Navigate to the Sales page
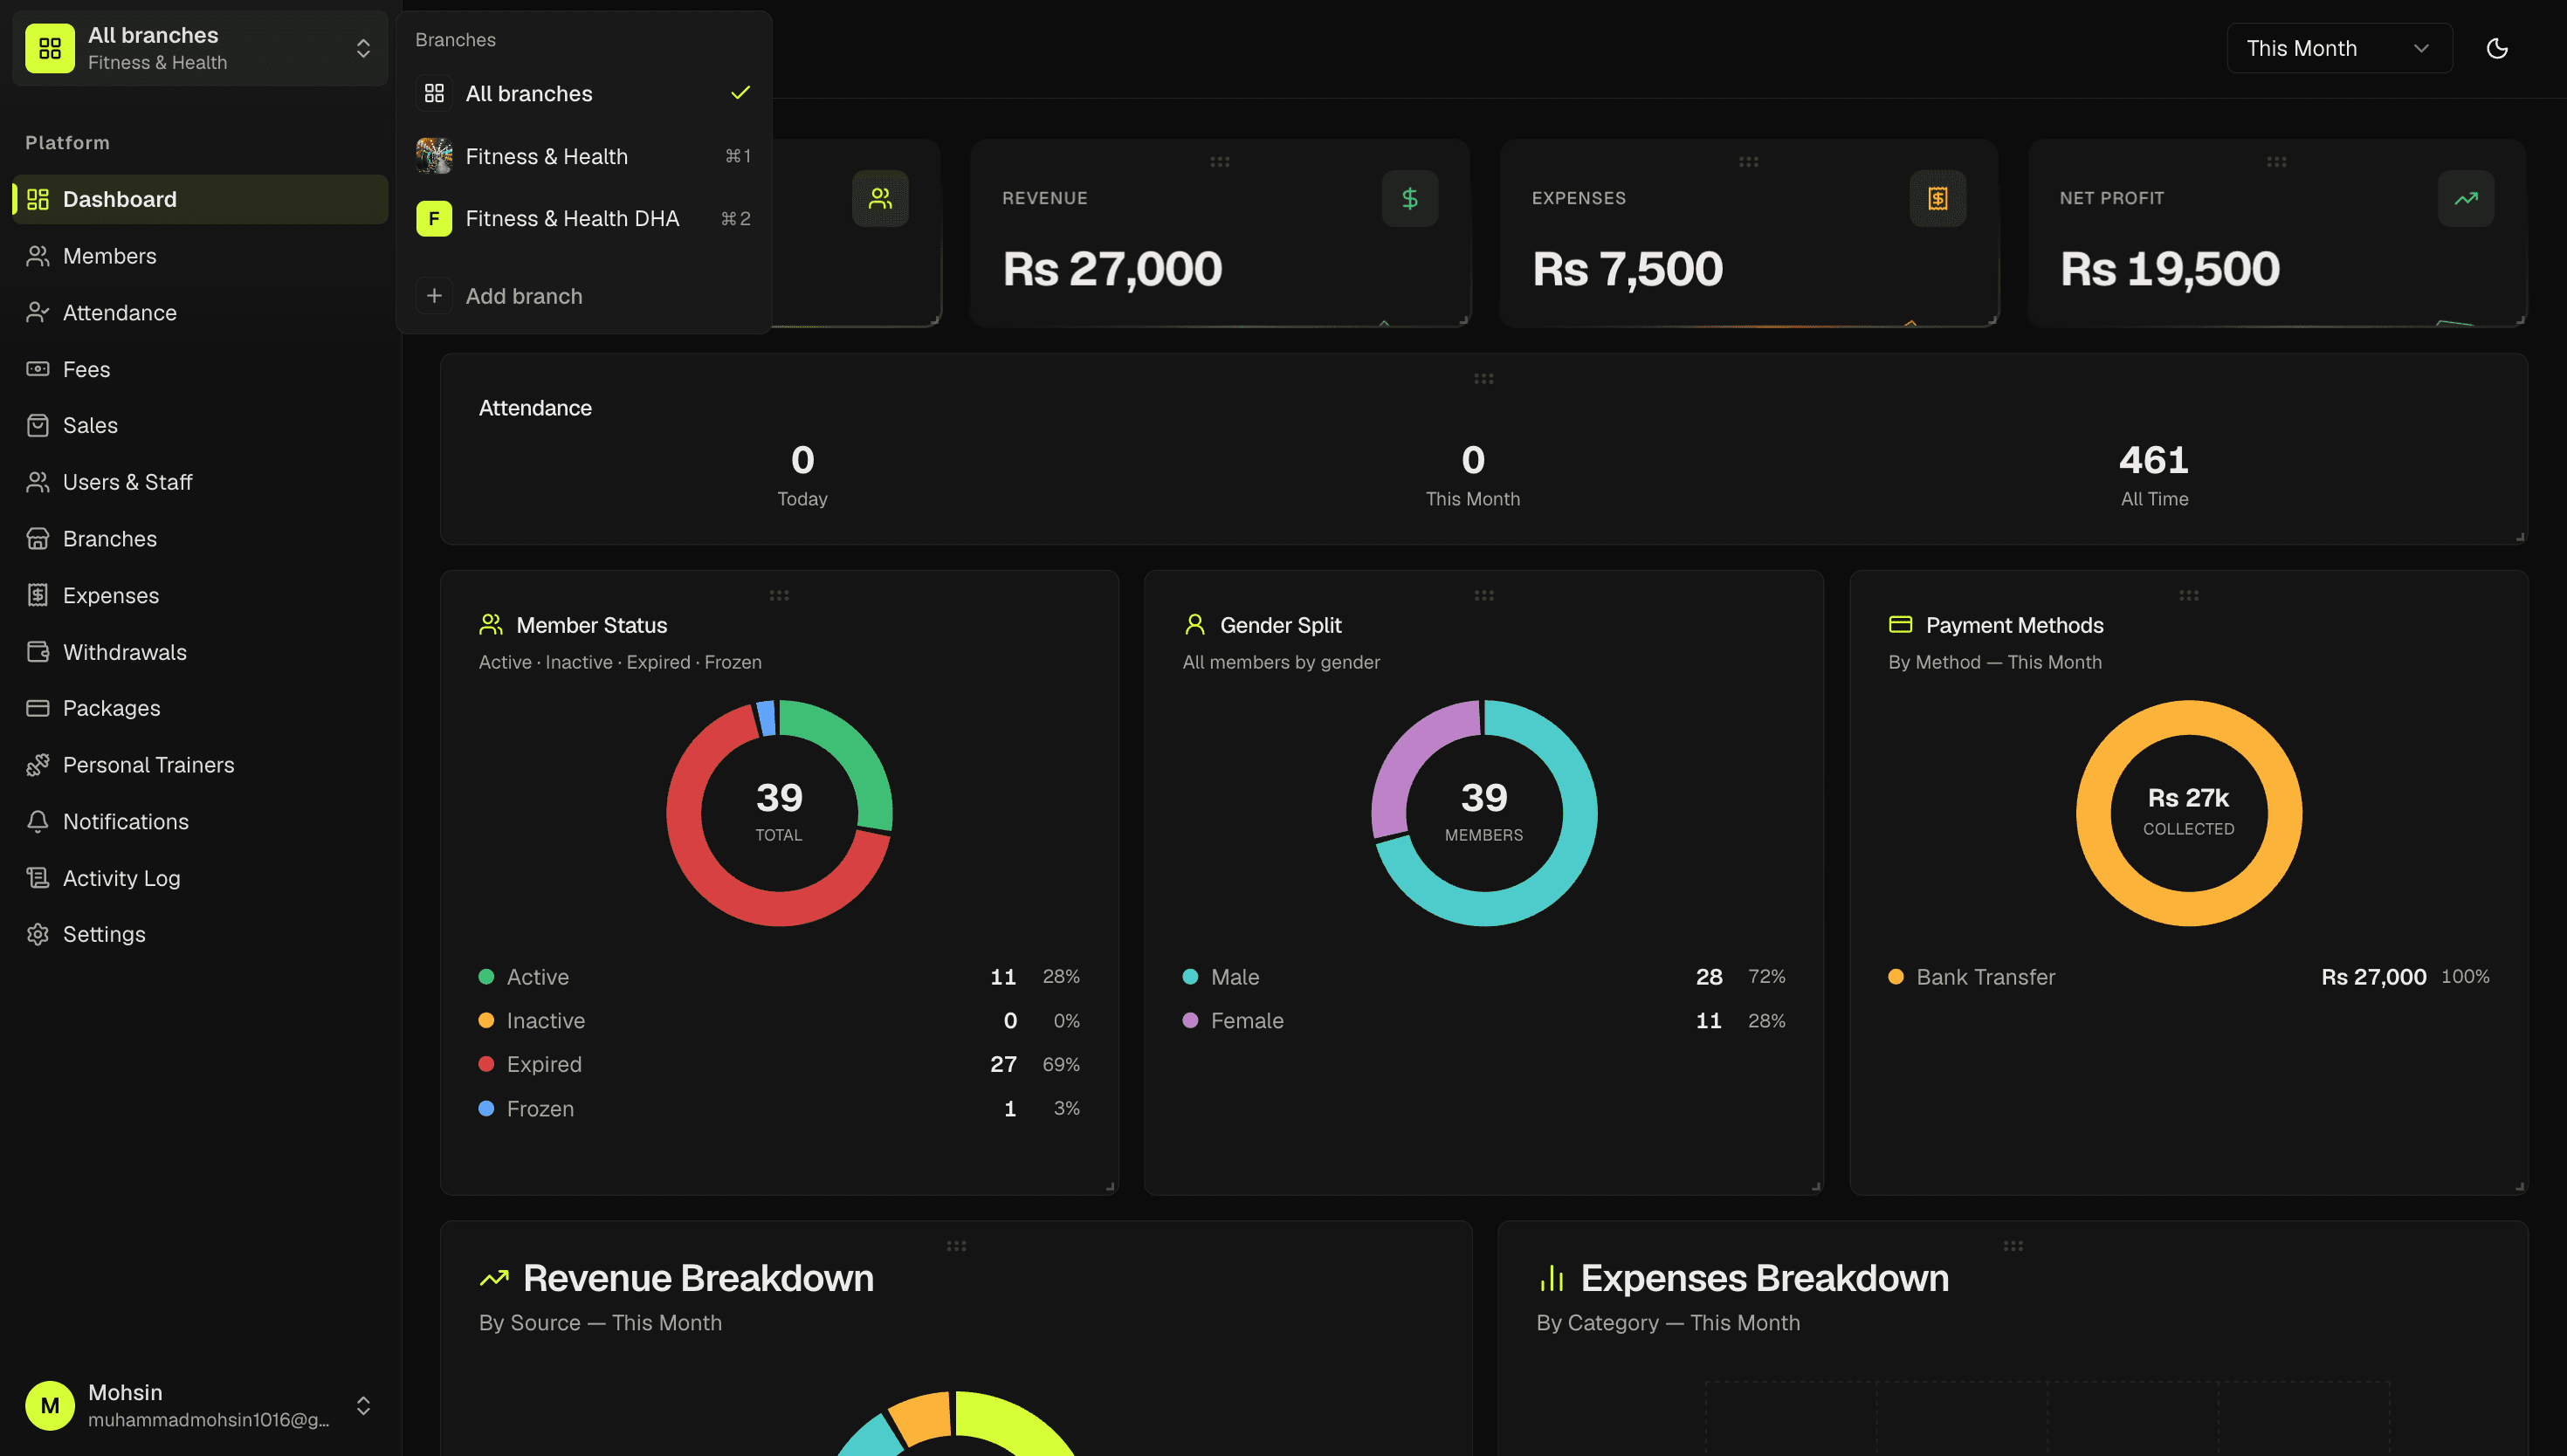The height and width of the screenshot is (1456, 2567). pyautogui.click(x=200, y=425)
